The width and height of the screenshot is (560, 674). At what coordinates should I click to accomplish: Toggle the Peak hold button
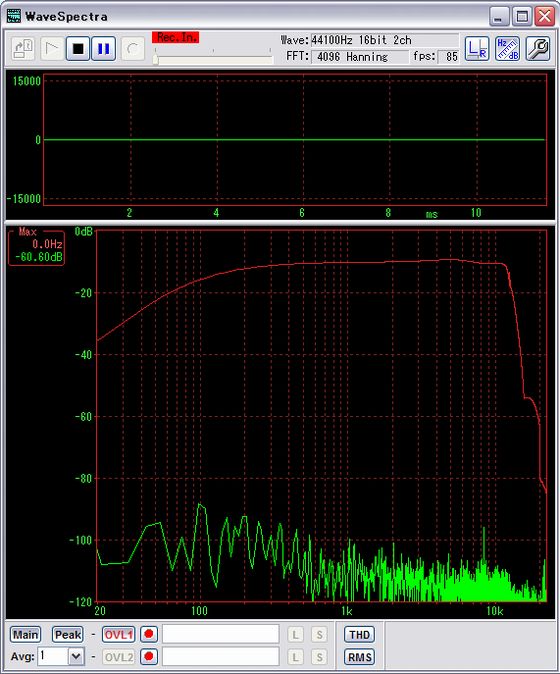(x=67, y=634)
